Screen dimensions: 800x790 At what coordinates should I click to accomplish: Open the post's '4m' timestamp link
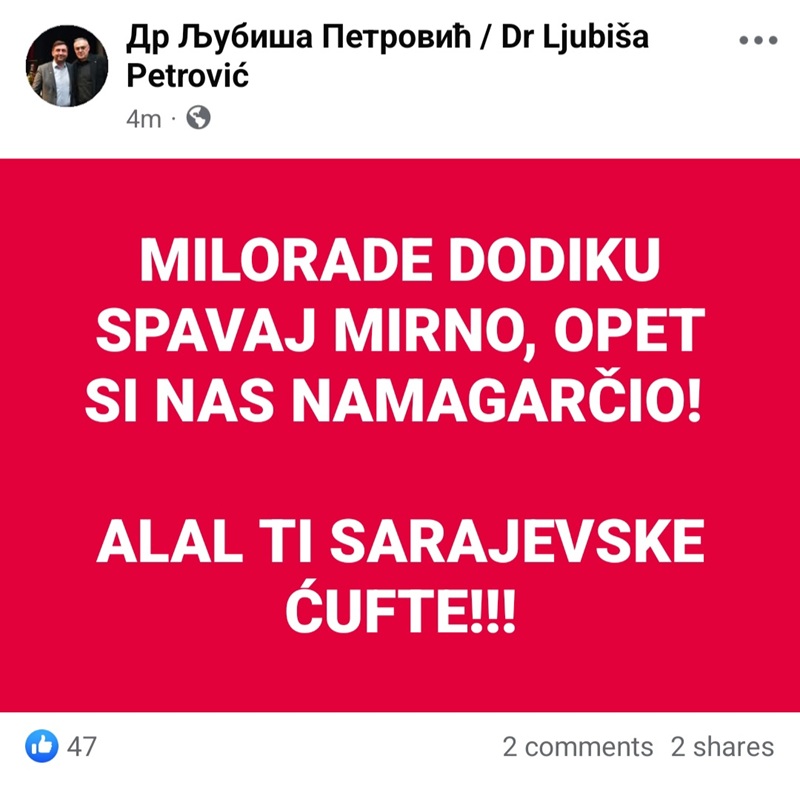pyautogui.click(x=144, y=119)
